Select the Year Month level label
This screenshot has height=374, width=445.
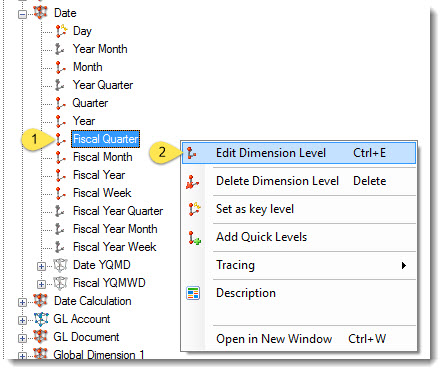click(100, 49)
